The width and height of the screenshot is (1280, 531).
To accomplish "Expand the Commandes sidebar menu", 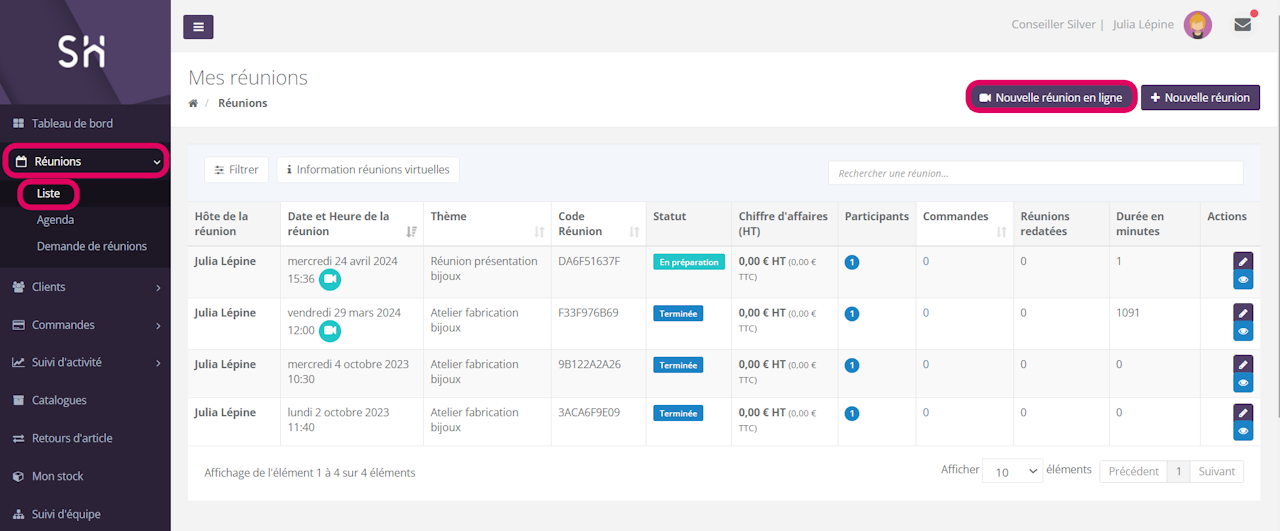I will pos(85,325).
